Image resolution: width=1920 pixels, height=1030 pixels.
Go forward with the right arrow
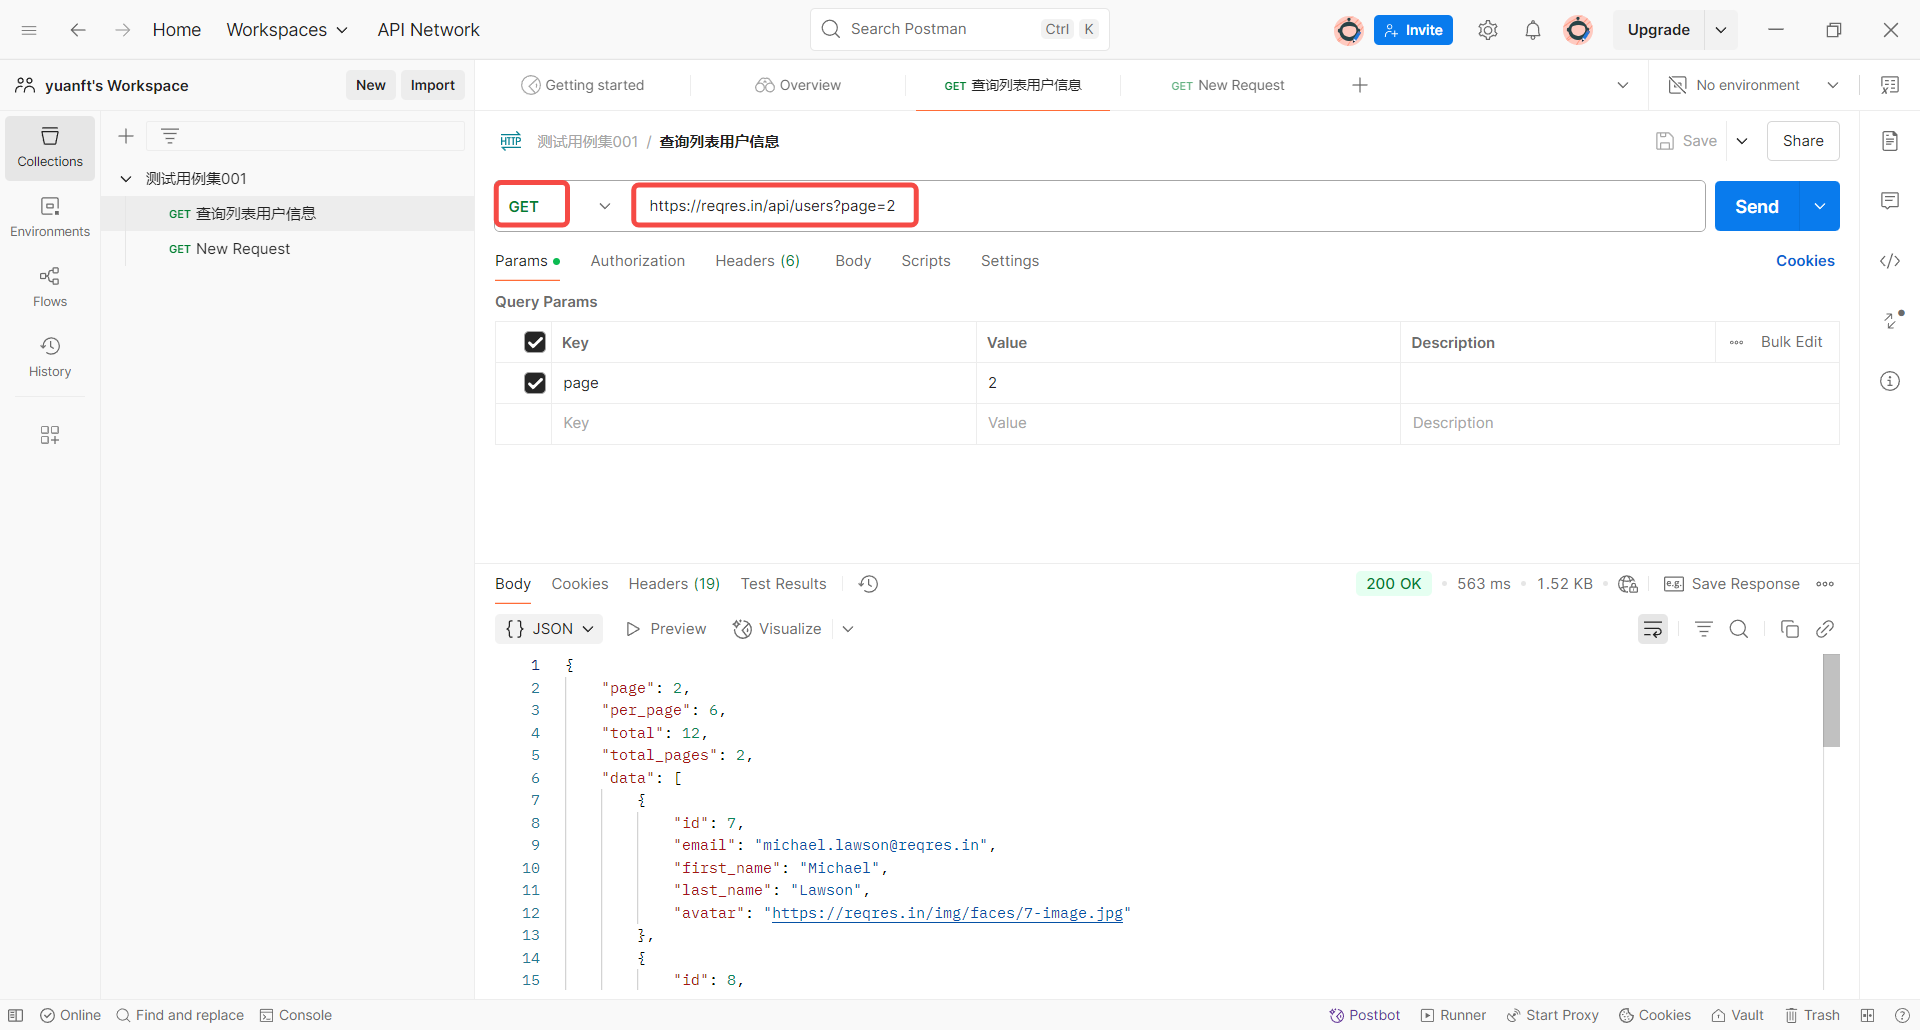click(x=122, y=30)
